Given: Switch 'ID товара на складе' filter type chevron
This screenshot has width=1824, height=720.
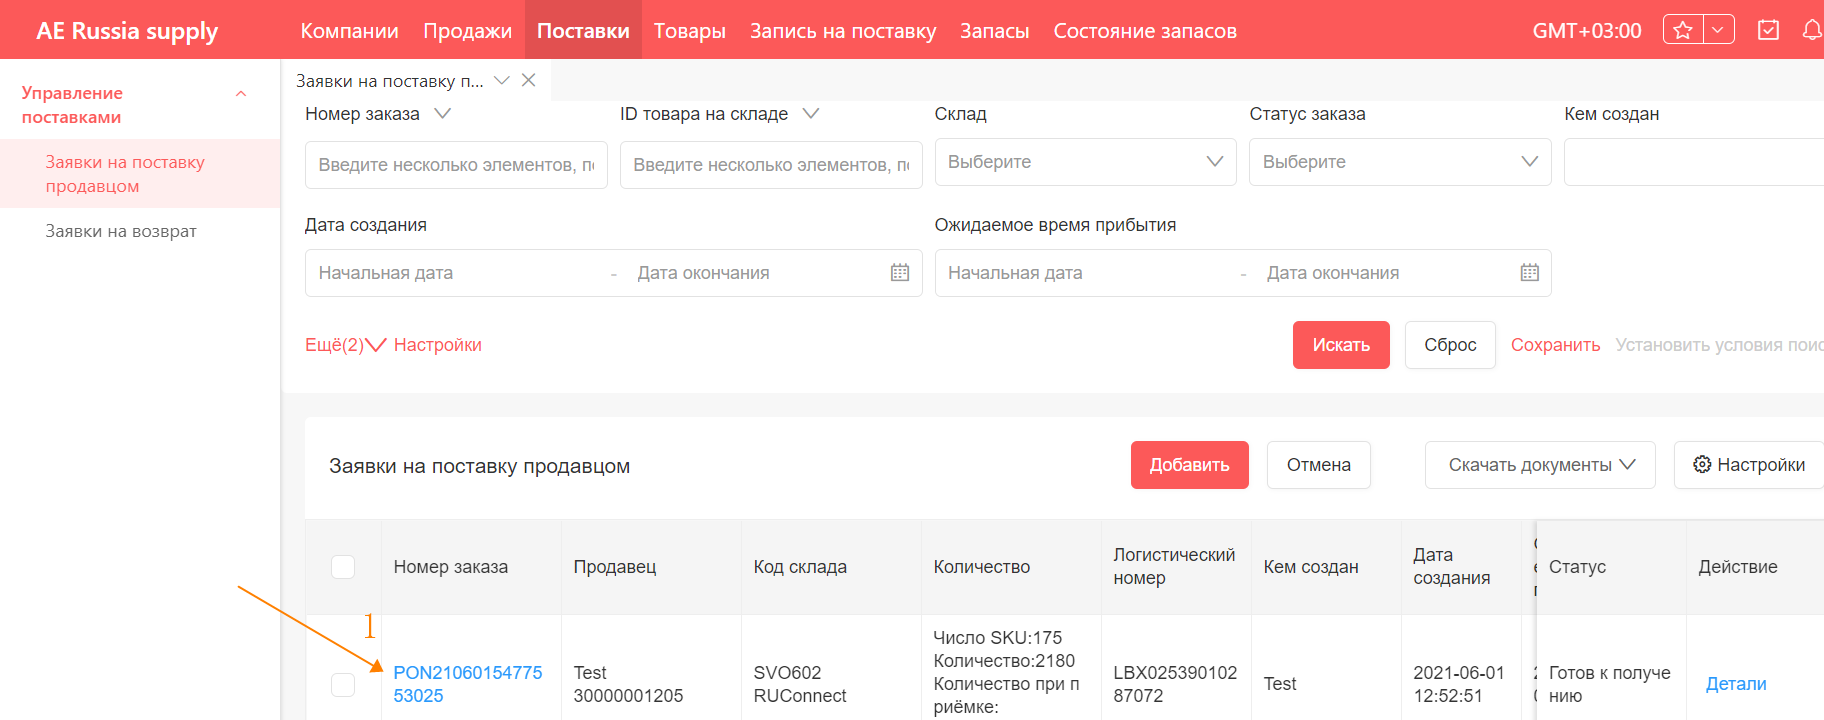Looking at the screenshot, I should click(x=811, y=114).
